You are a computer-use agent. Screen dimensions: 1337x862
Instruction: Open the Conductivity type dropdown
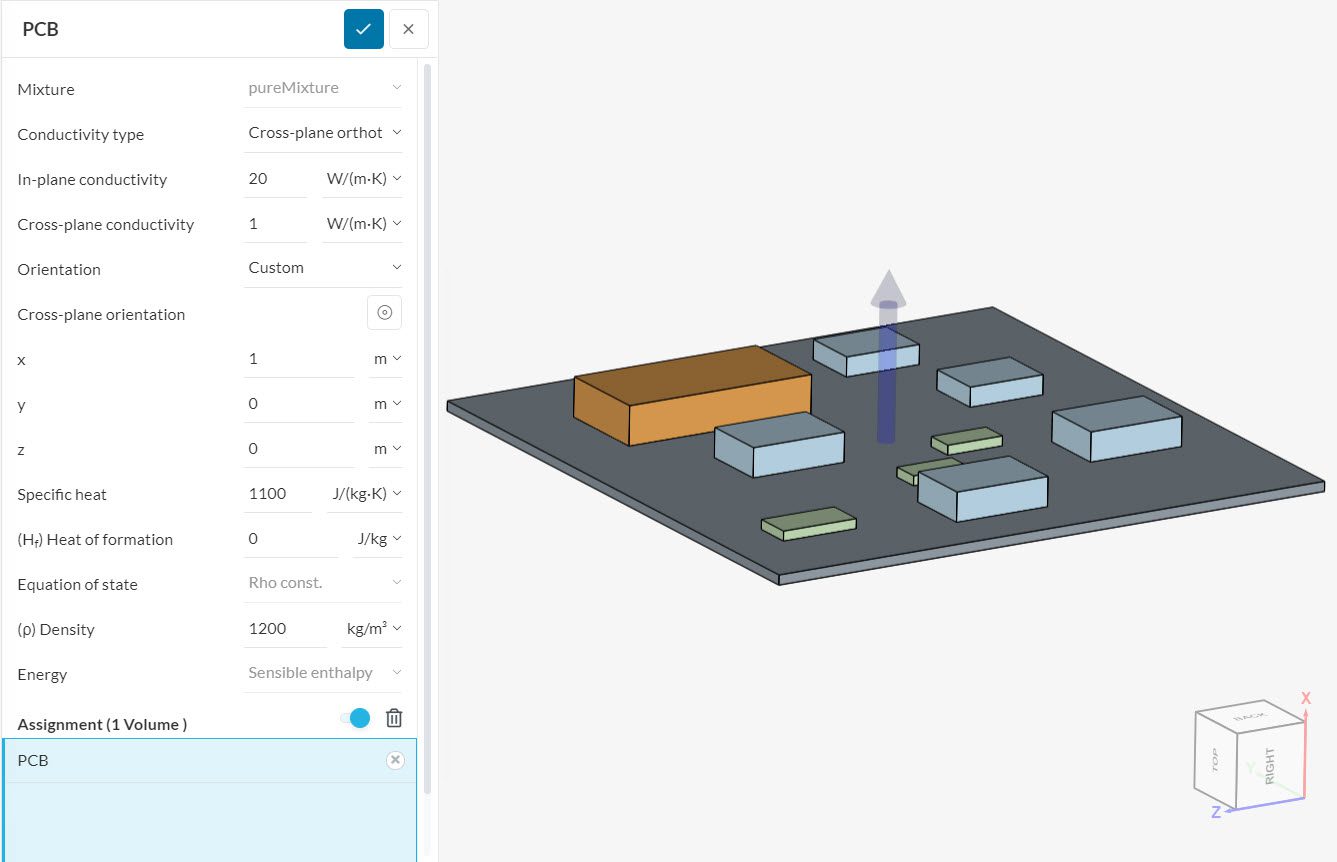click(323, 133)
